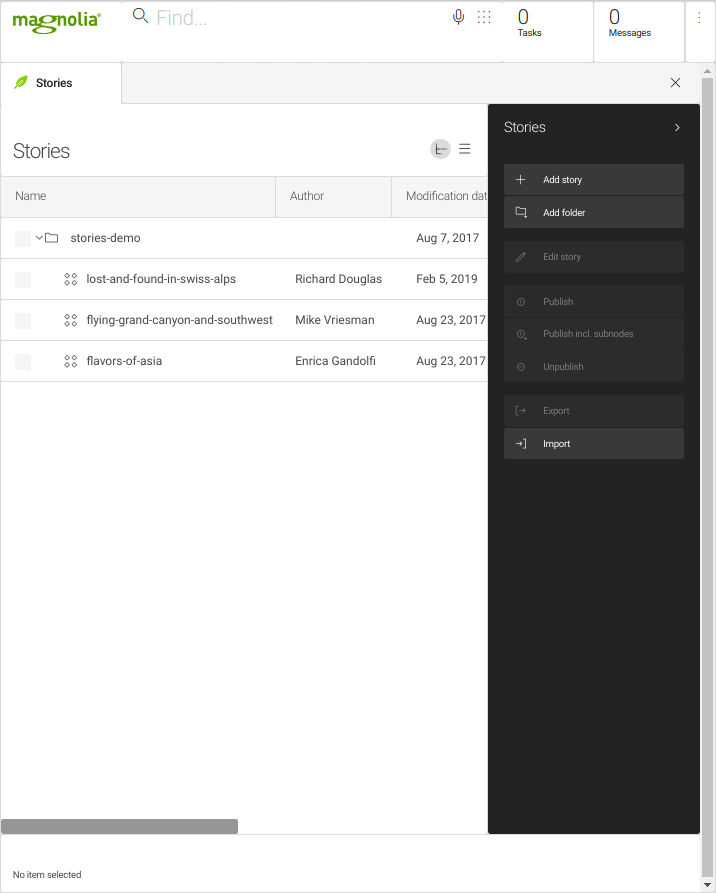Image resolution: width=716 pixels, height=893 pixels.
Task: Sort by the Modification date column
Action: [440, 196]
